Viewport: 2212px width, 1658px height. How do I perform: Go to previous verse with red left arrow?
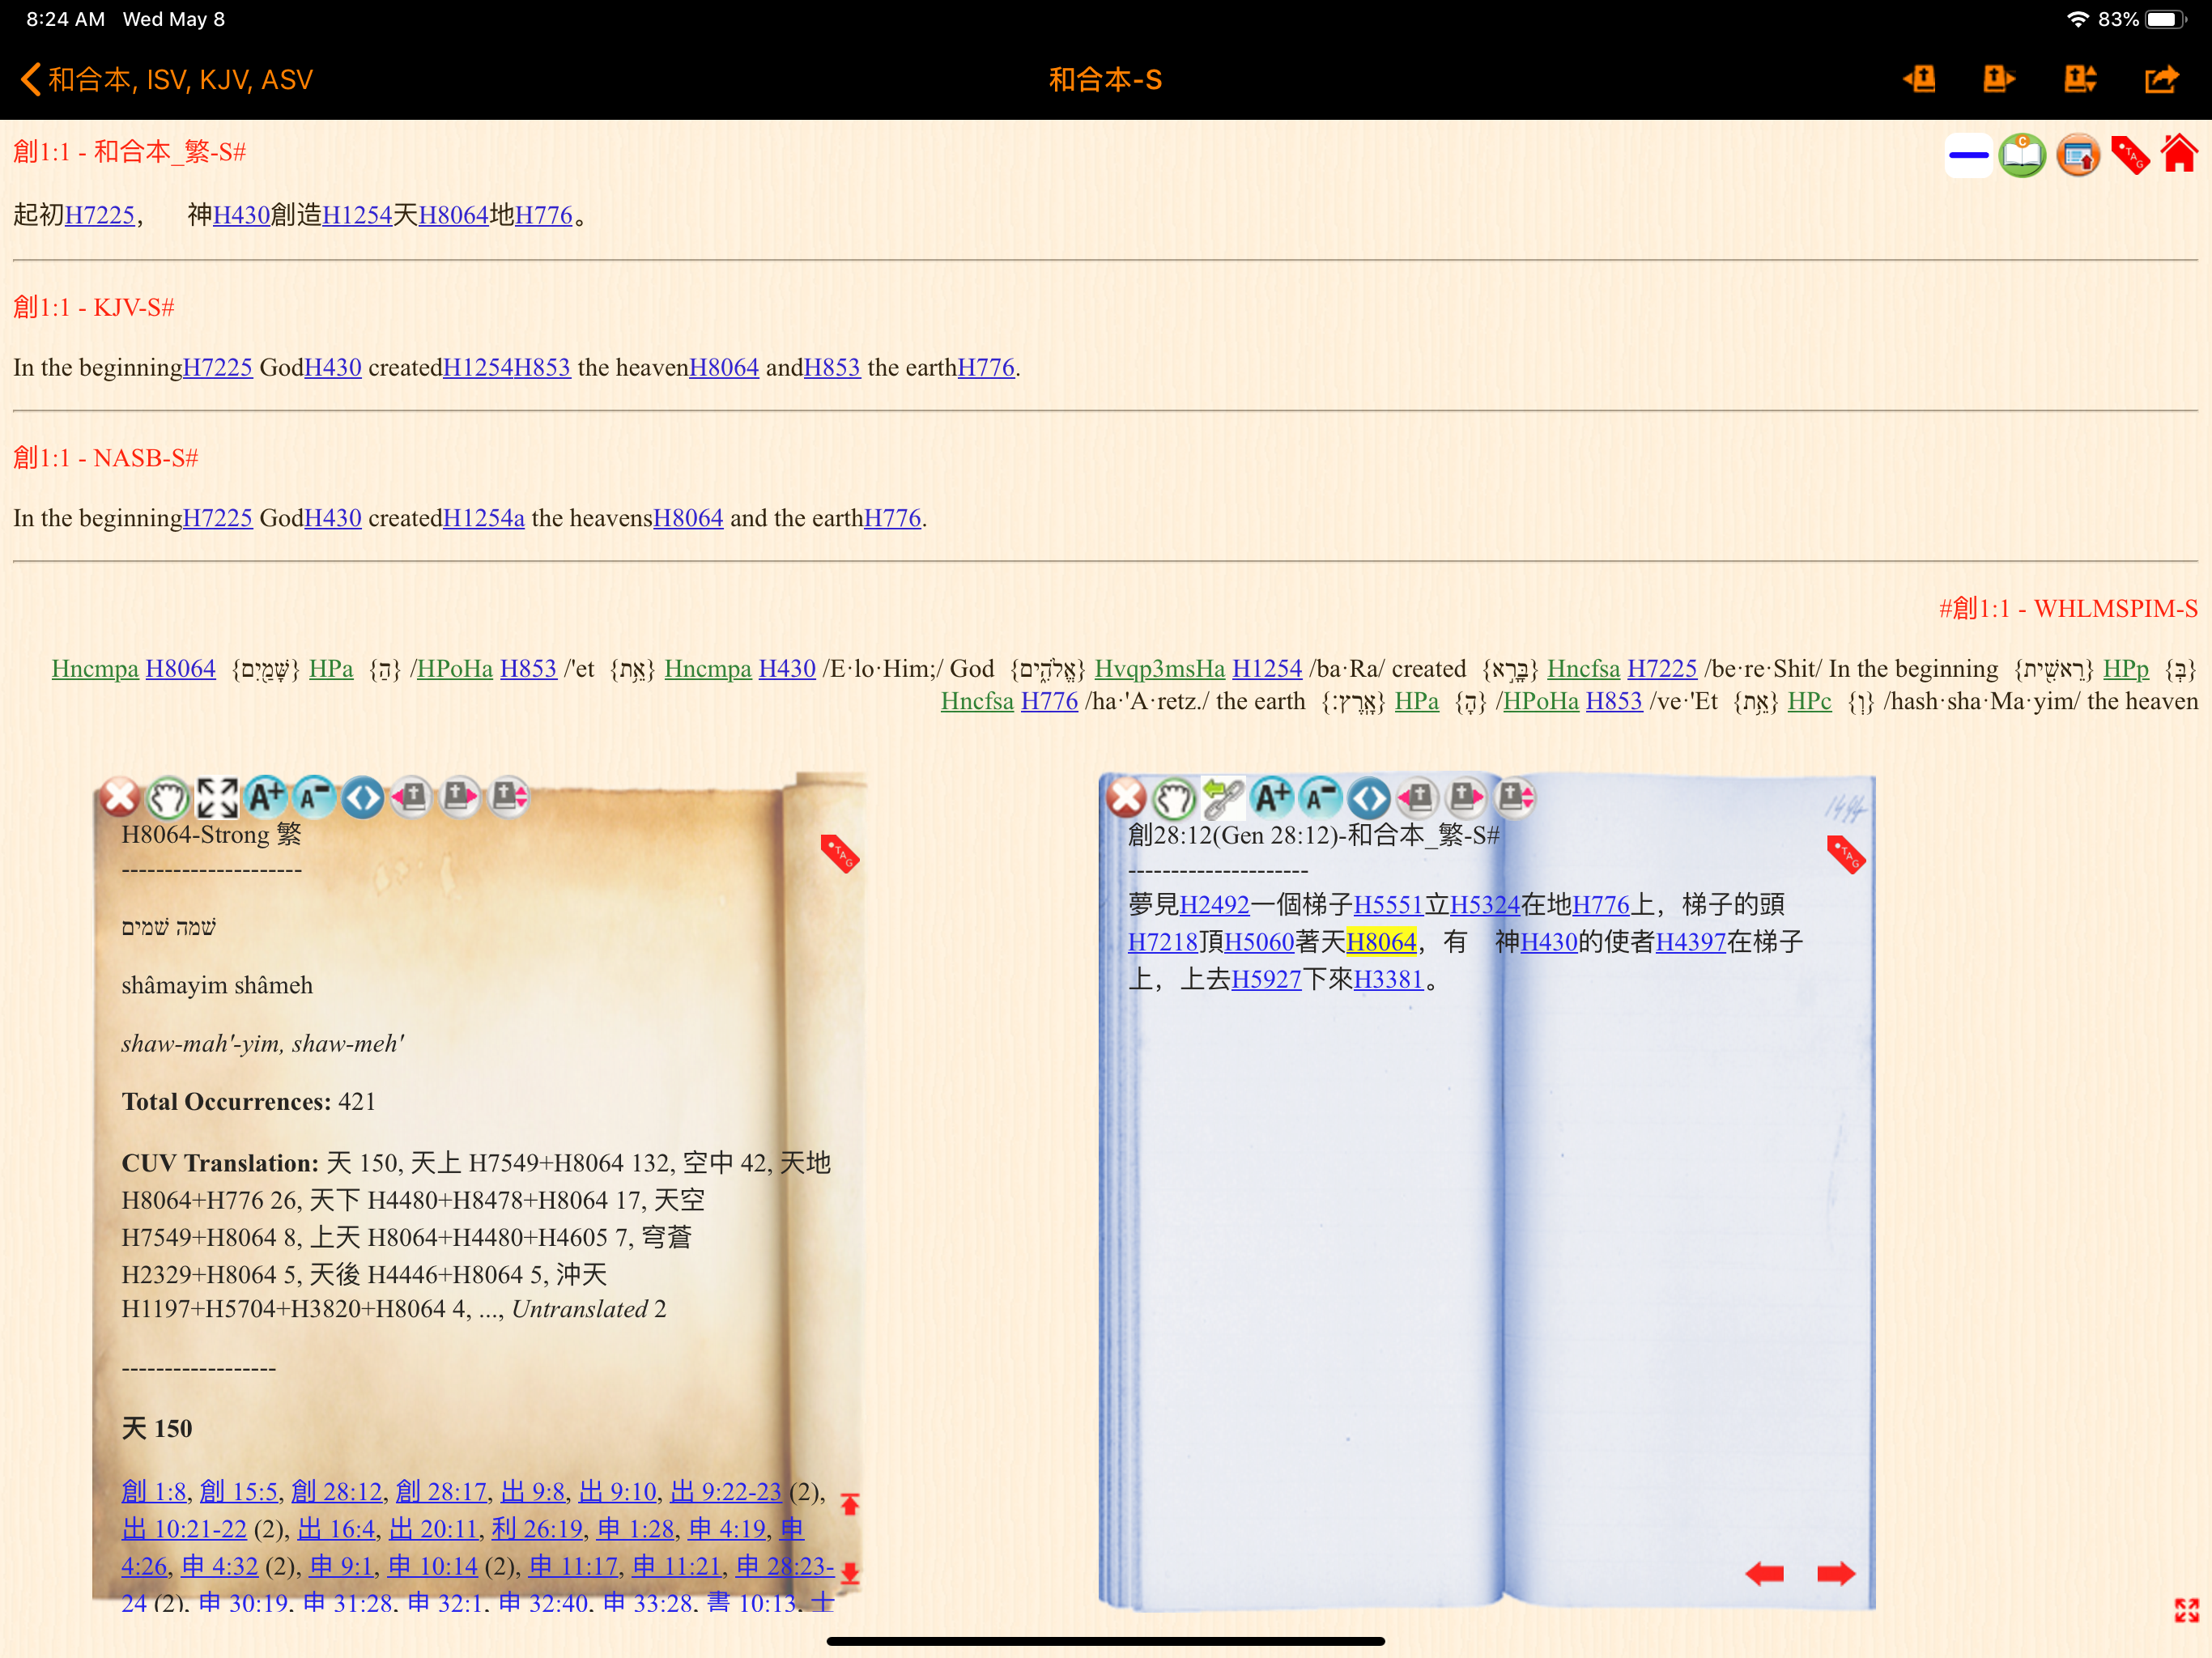tap(1765, 1574)
